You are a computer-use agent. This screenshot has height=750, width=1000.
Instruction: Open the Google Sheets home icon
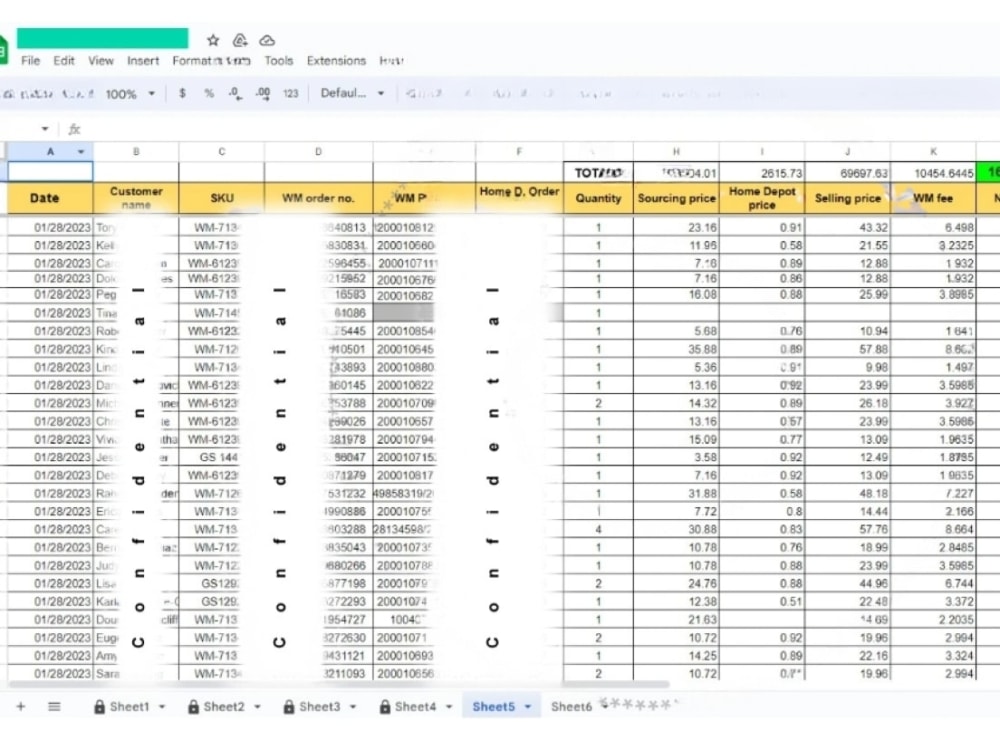click(x=3, y=50)
